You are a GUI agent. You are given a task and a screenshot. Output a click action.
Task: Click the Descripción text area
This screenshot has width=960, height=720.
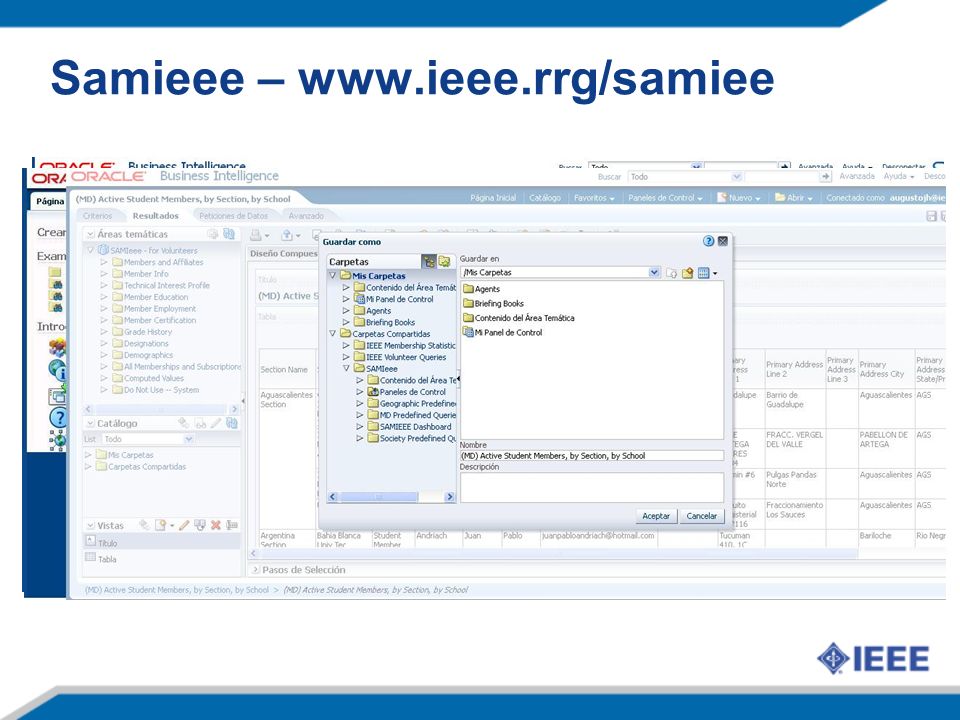click(x=592, y=487)
